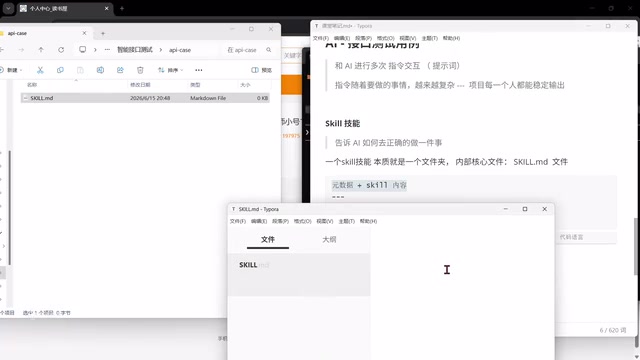Screen dimensions: 640x360
Task: Open the See more (…) Explorer toolbar menu
Action: pos(199,70)
